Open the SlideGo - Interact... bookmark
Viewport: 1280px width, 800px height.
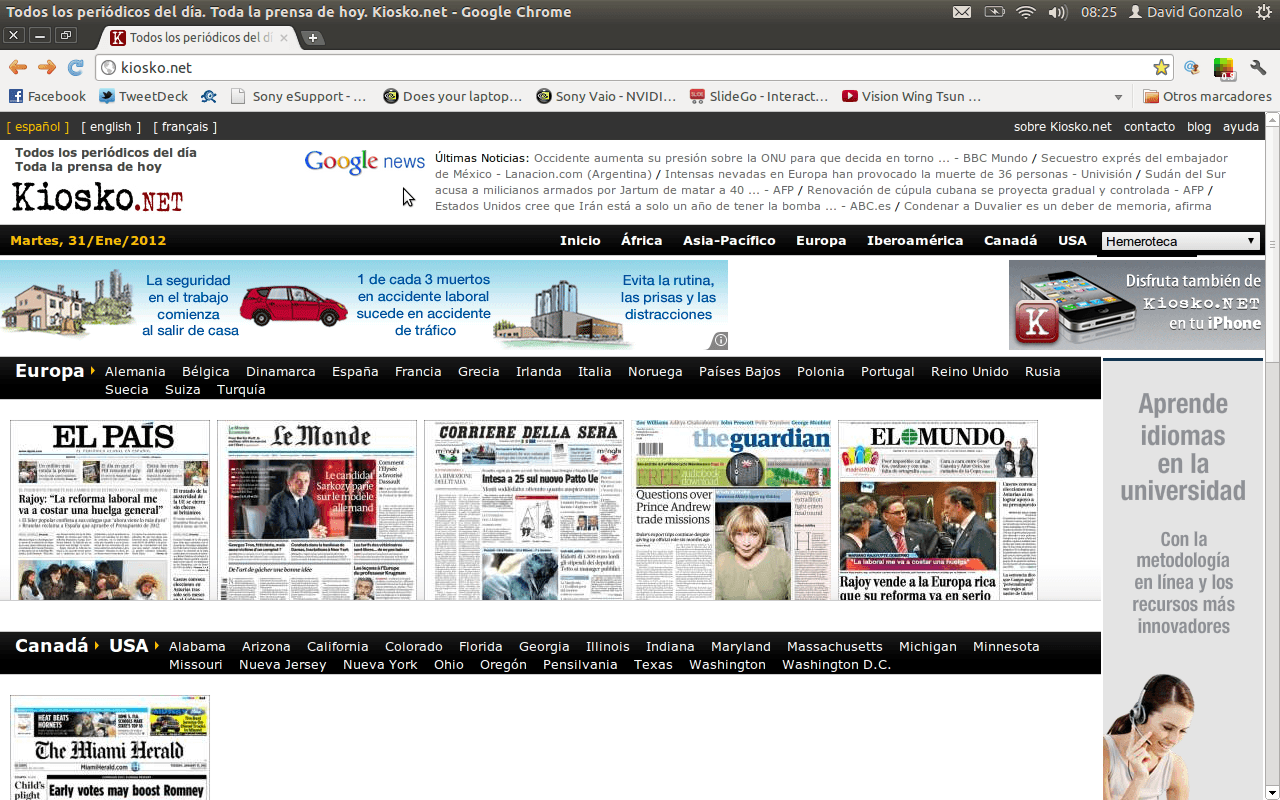pos(759,96)
